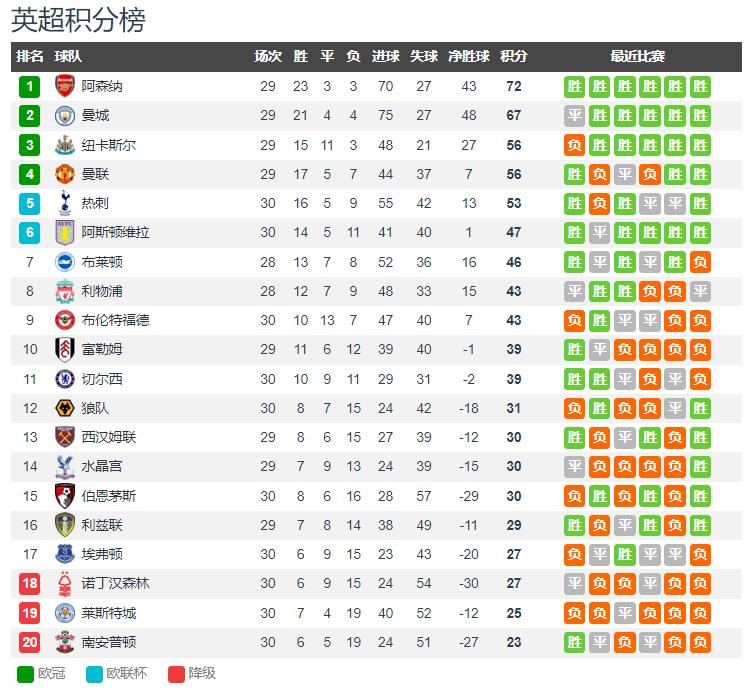Open the 布伦特福德 team link
The height and width of the screenshot is (695, 750).
[x=115, y=320]
